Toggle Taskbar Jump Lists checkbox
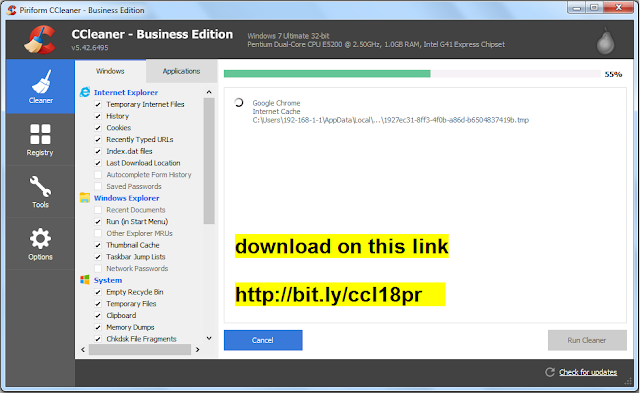This screenshot has height=393, width=640. 98,257
